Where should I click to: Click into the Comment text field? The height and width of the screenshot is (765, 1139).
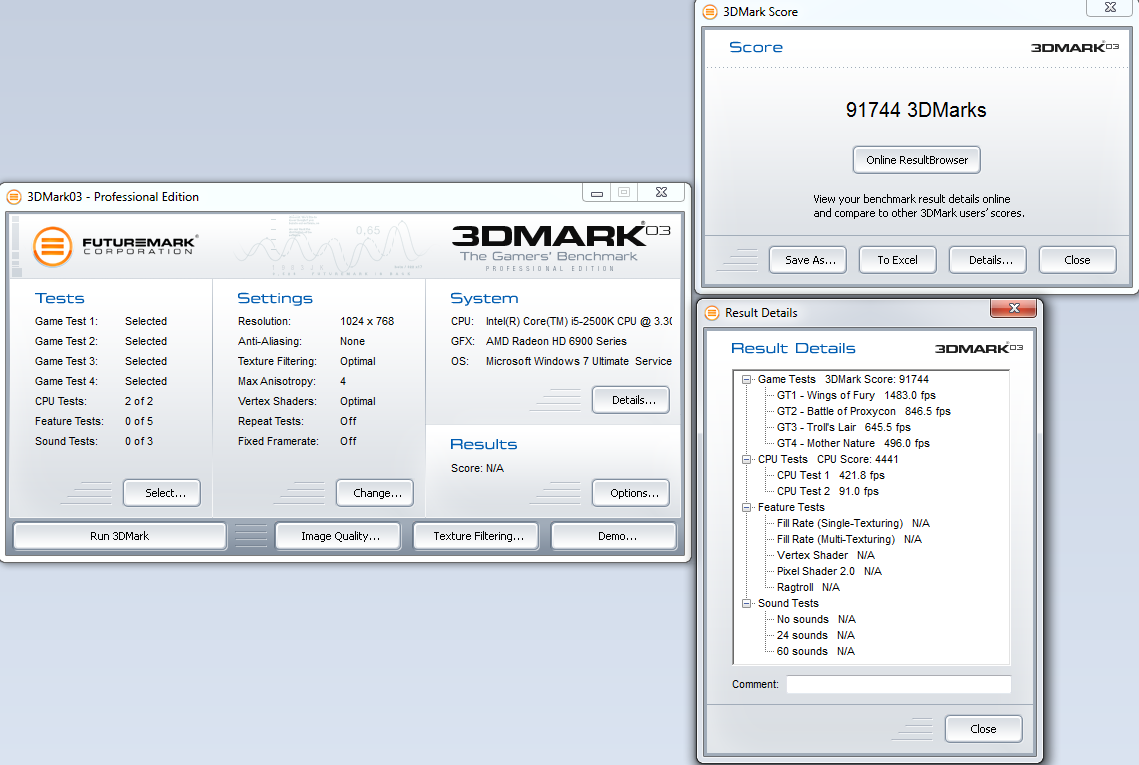point(897,685)
